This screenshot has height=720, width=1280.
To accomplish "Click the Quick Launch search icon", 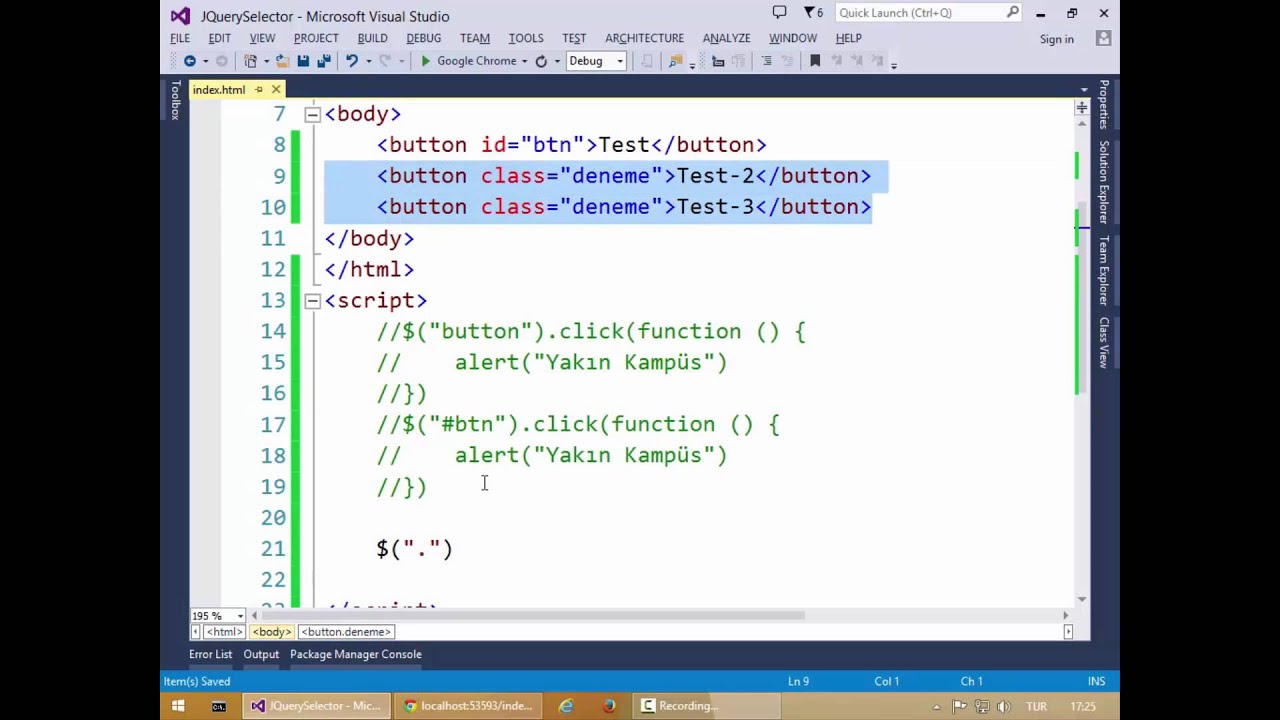I will [x=1013, y=13].
